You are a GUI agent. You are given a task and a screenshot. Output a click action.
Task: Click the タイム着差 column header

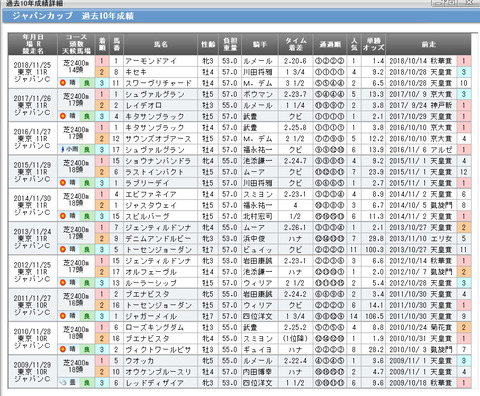296,44
